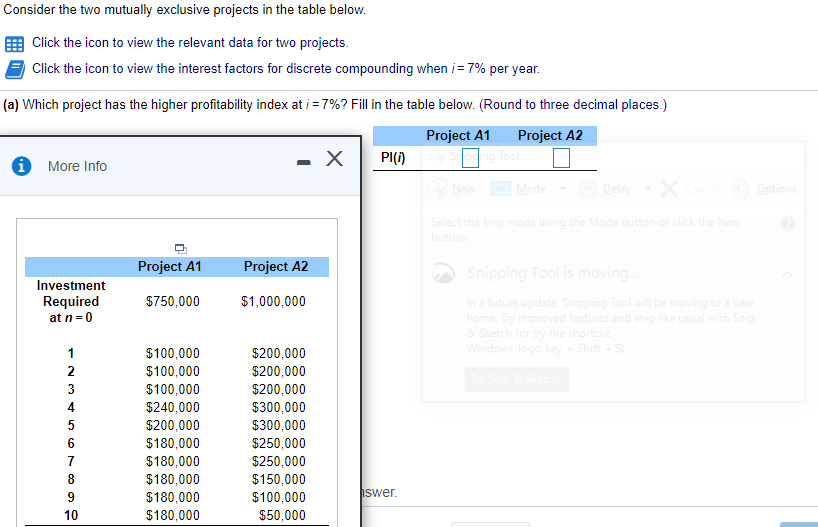Click the $50,000 value in year 10
Screen dimensions: 818x527
point(282,516)
